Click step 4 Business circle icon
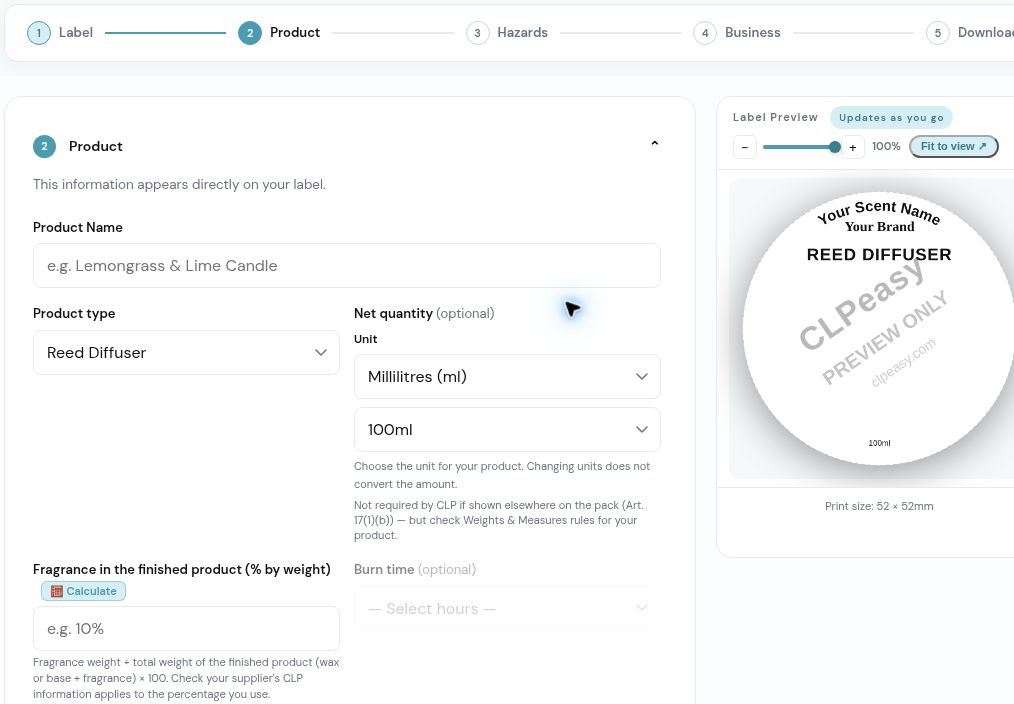Image resolution: width=1014 pixels, height=704 pixels. (x=705, y=33)
